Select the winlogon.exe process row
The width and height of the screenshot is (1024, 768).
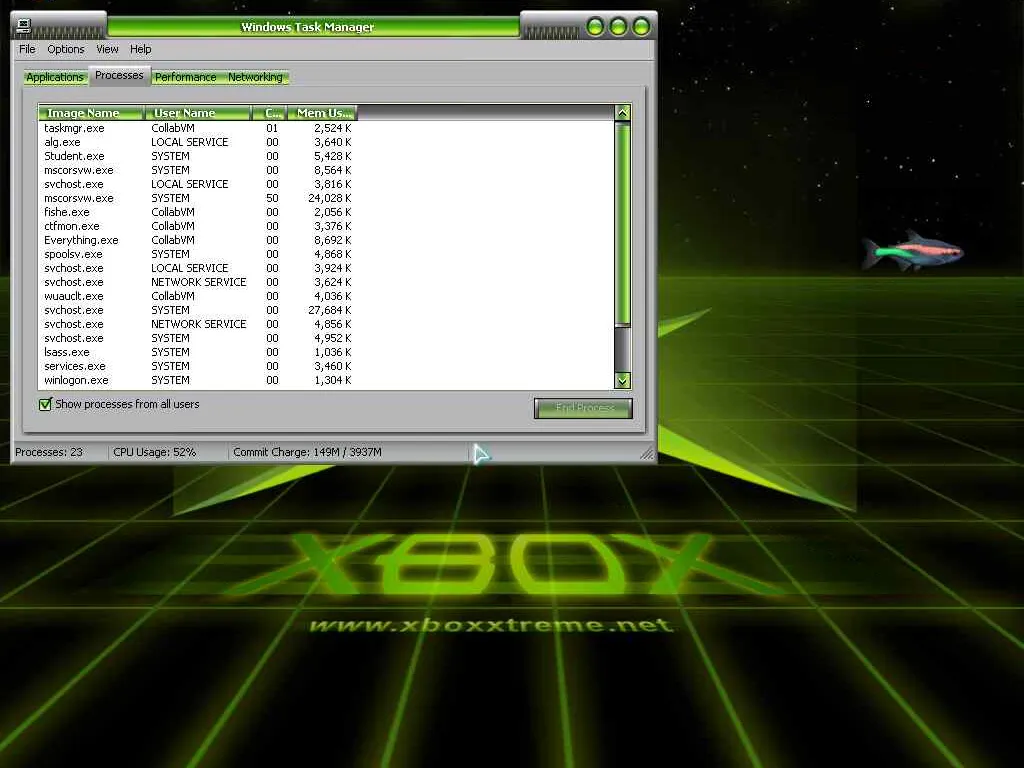click(197, 380)
